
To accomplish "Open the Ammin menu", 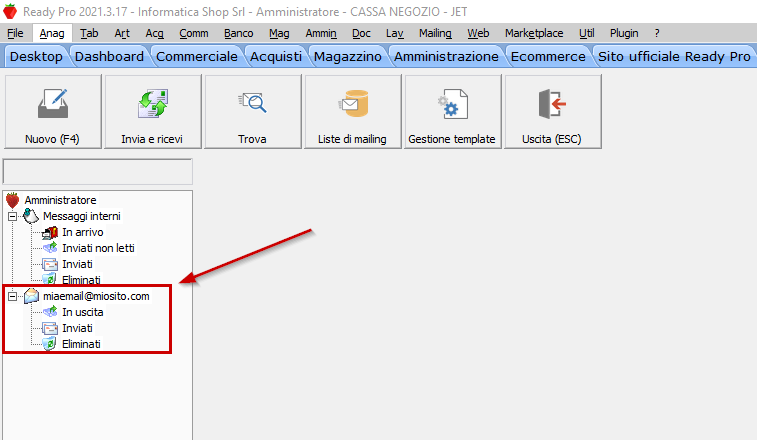I will click(321, 33).
